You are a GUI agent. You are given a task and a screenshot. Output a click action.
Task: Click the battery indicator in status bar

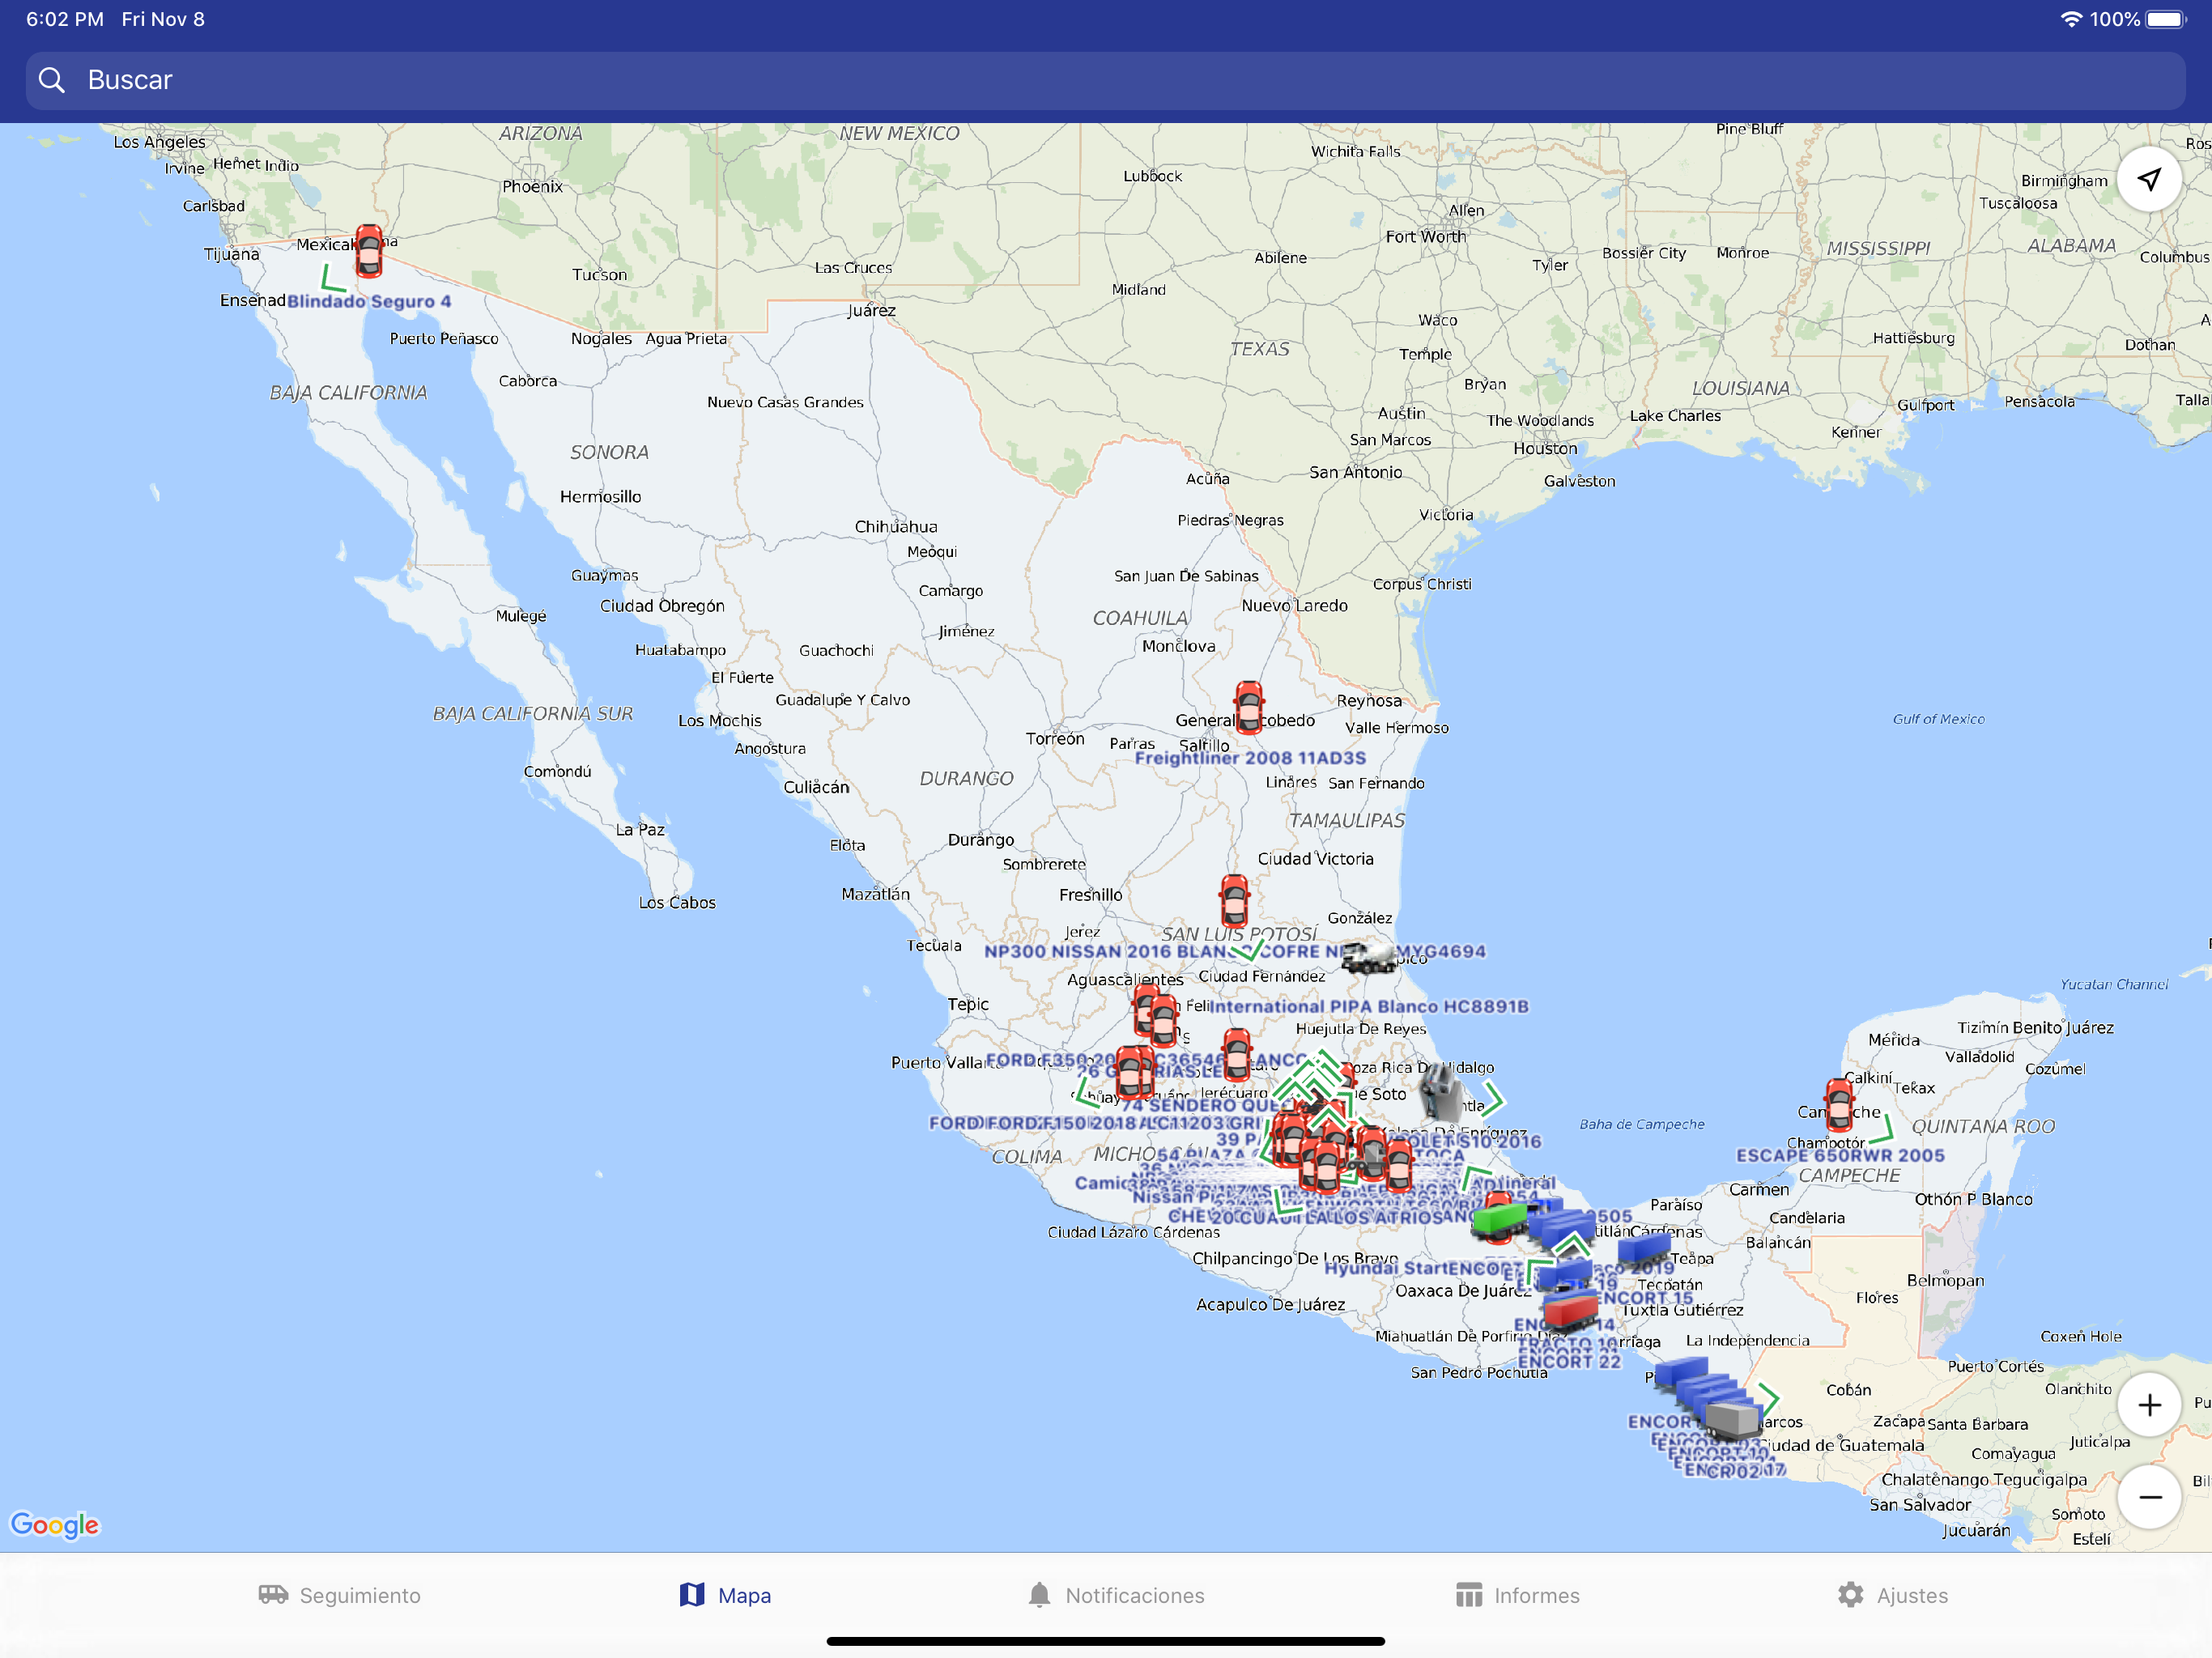[2165, 19]
